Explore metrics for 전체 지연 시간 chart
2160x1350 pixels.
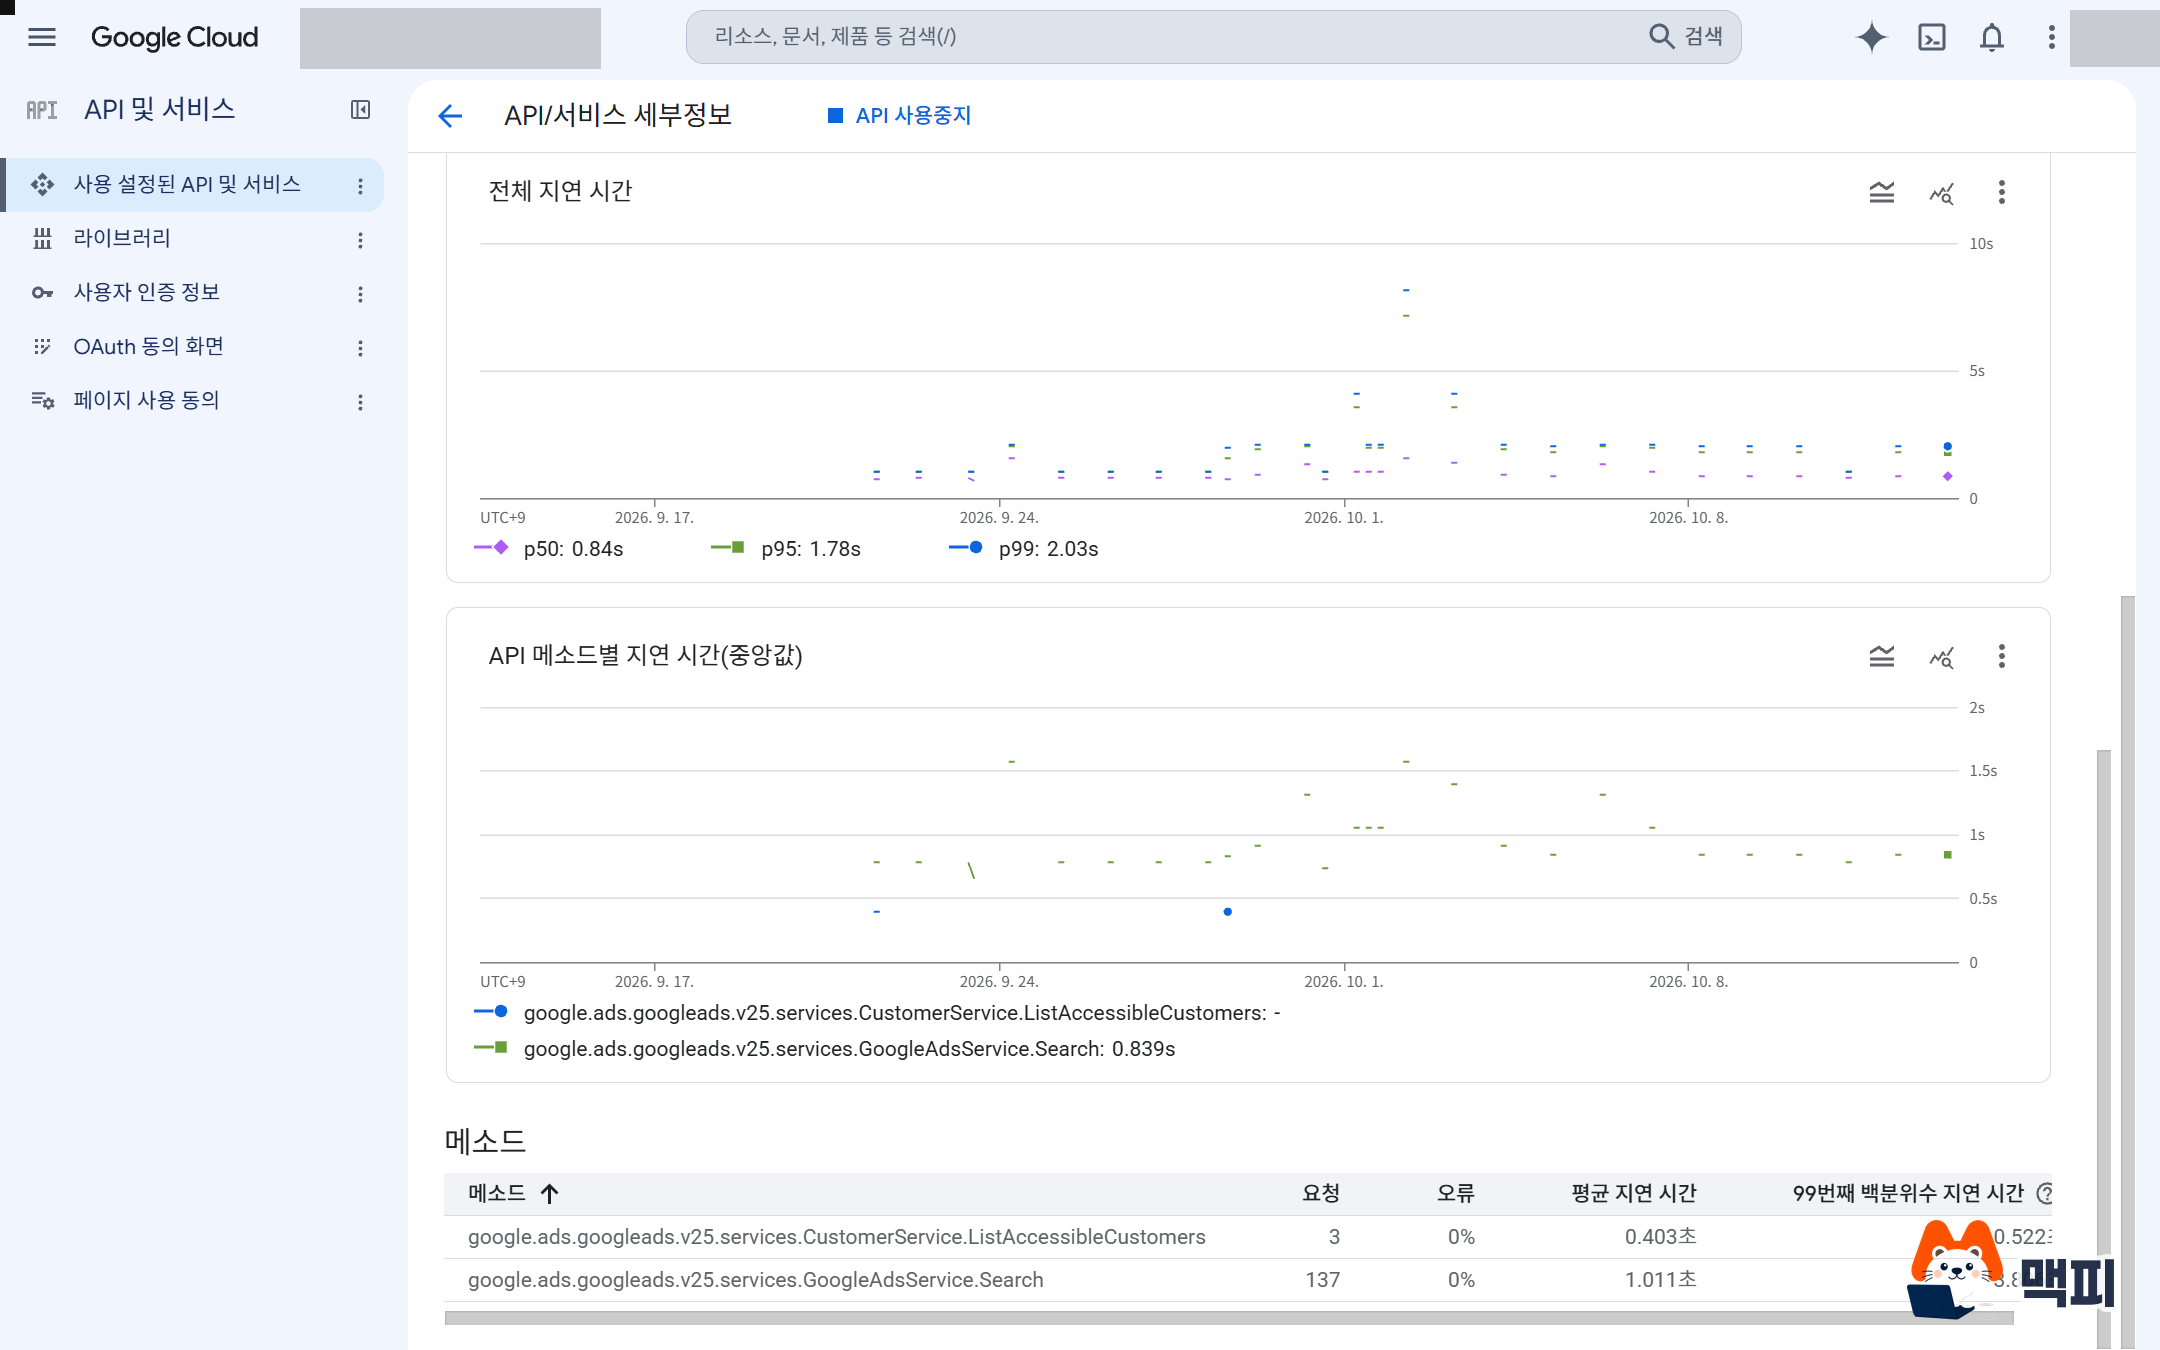tap(1941, 192)
